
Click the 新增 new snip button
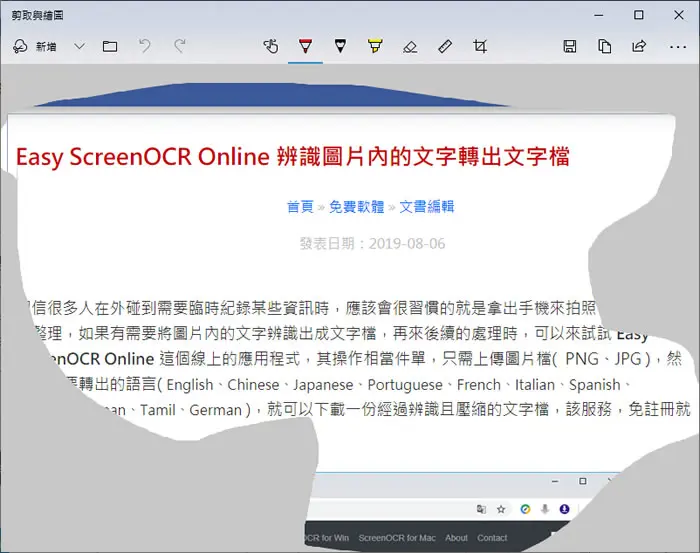pos(35,46)
